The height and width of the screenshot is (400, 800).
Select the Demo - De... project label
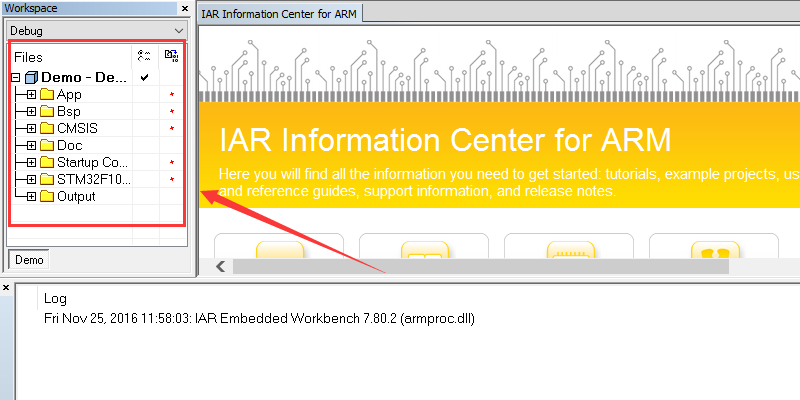[84, 78]
